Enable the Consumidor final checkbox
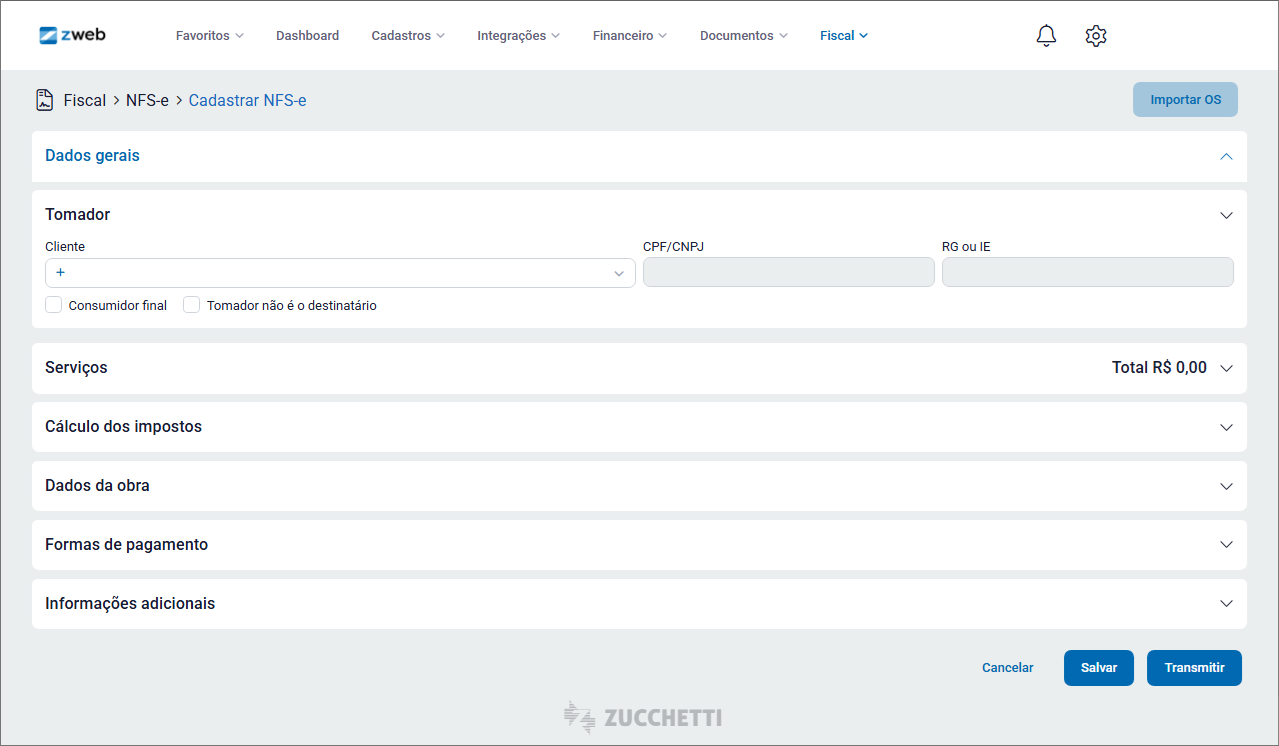Image resolution: width=1279 pixels, height=746 pixels. tap(54, 305)
